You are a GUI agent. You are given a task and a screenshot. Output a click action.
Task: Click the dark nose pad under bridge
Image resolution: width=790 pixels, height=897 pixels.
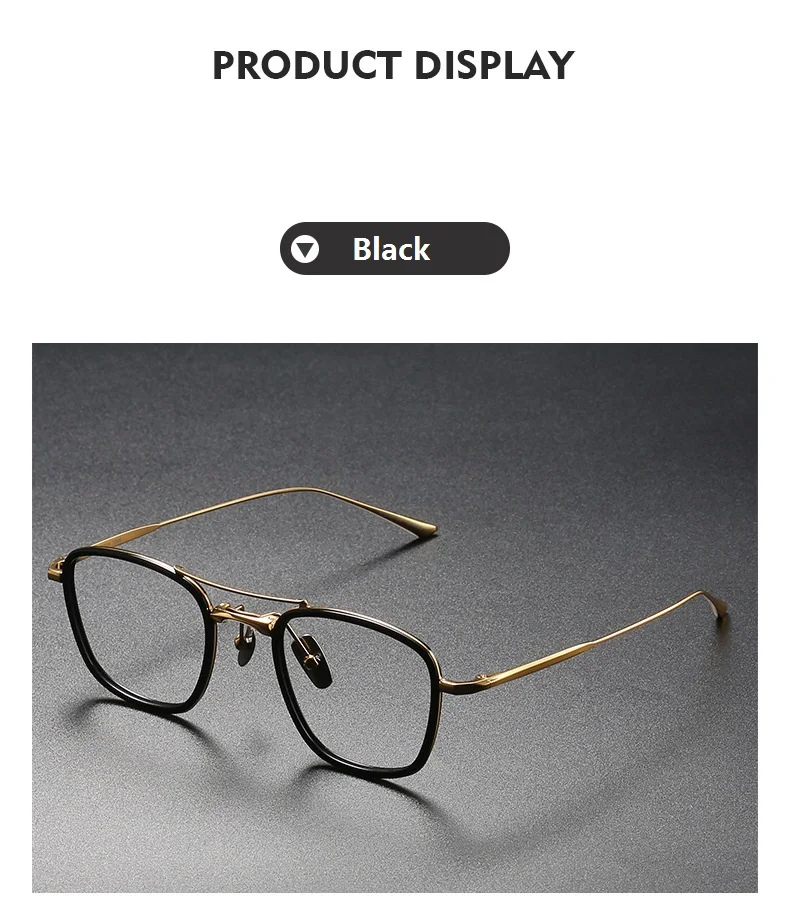coord(312,660)
